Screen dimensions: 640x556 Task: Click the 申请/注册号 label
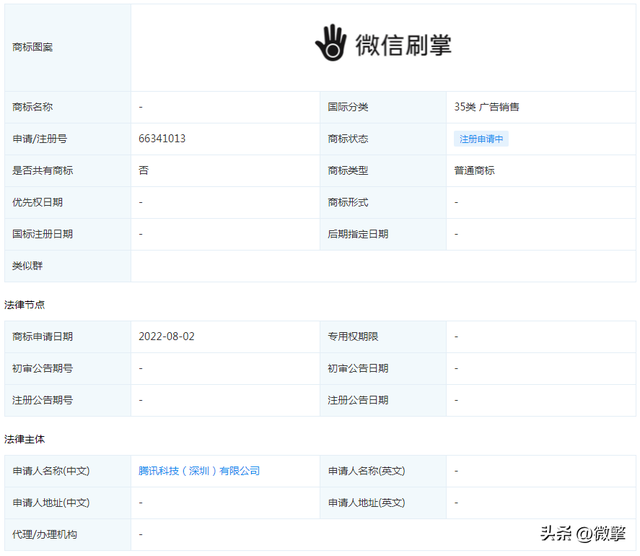click(x=40, y=139)
